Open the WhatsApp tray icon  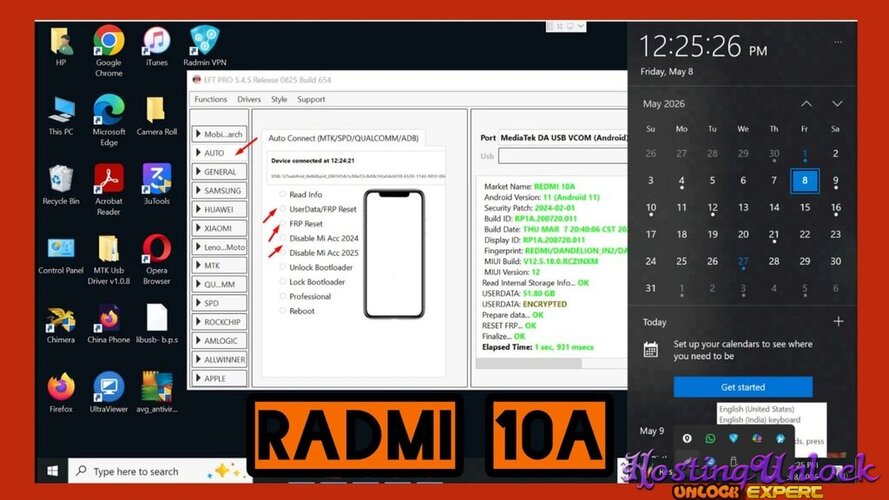coord(710,438)
